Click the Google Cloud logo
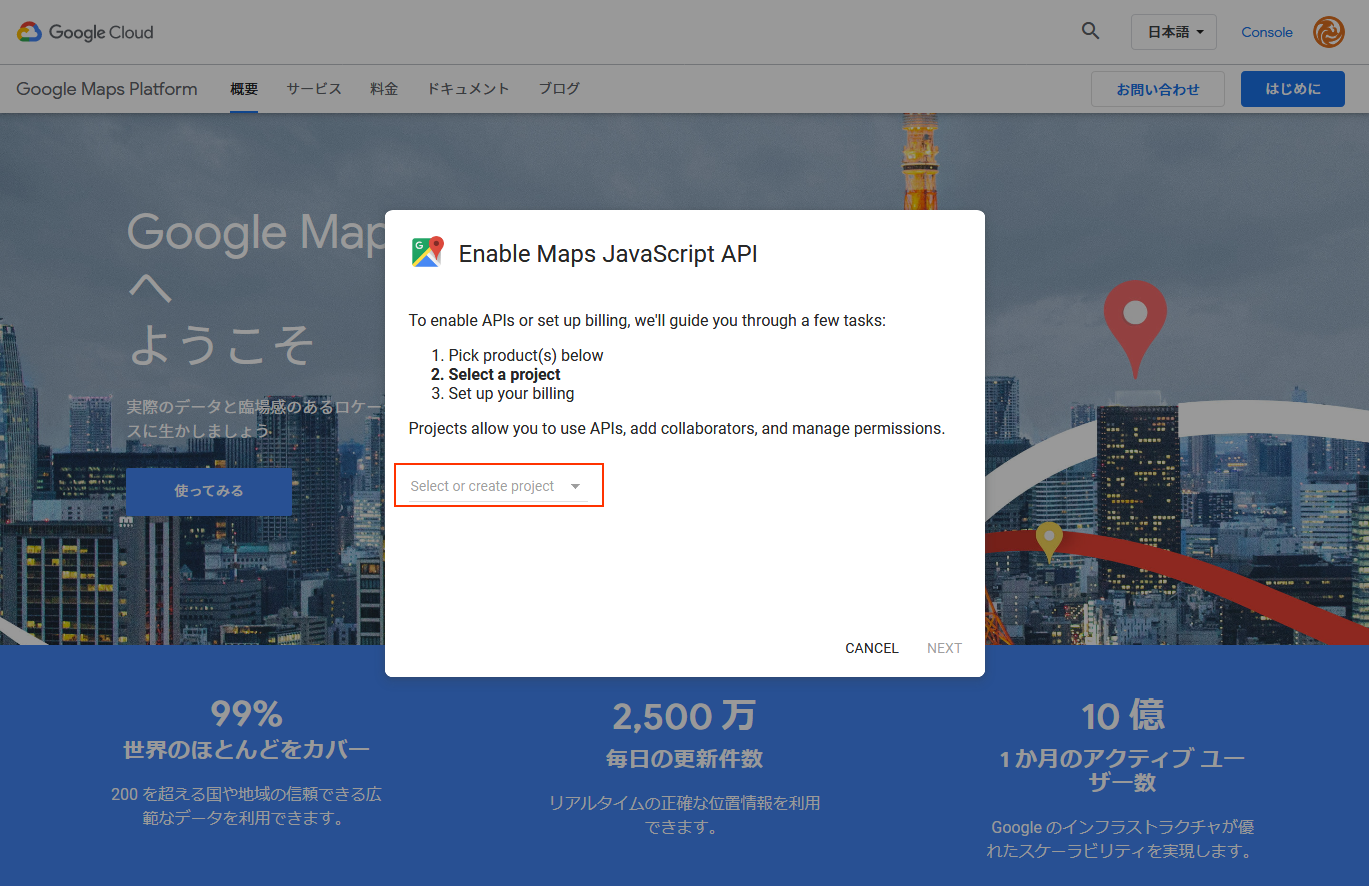Viewport: 1369px width, 886px height. click(x=85, y=32)
